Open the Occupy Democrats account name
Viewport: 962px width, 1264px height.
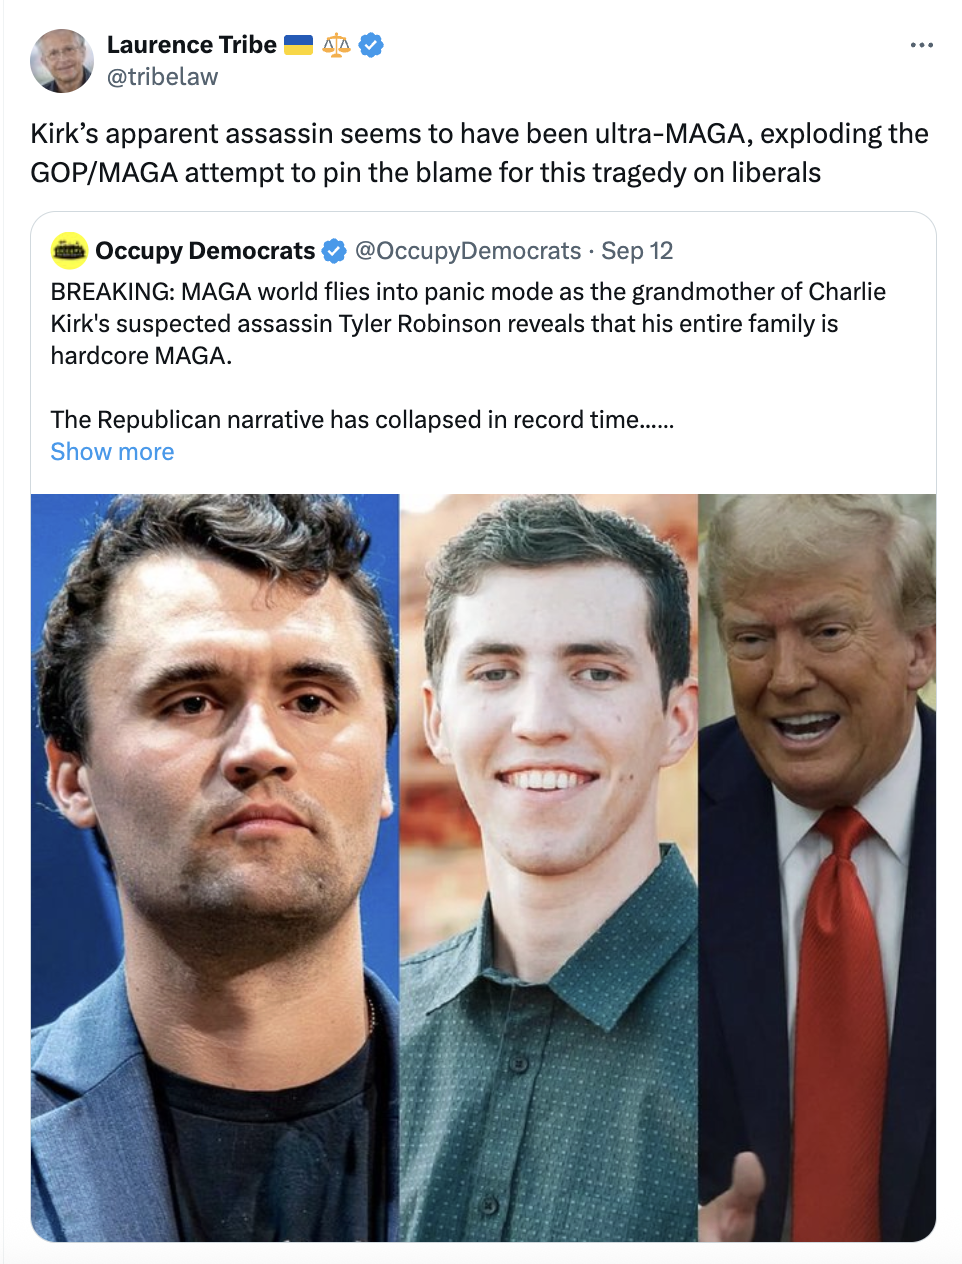(x=205, y=251)
